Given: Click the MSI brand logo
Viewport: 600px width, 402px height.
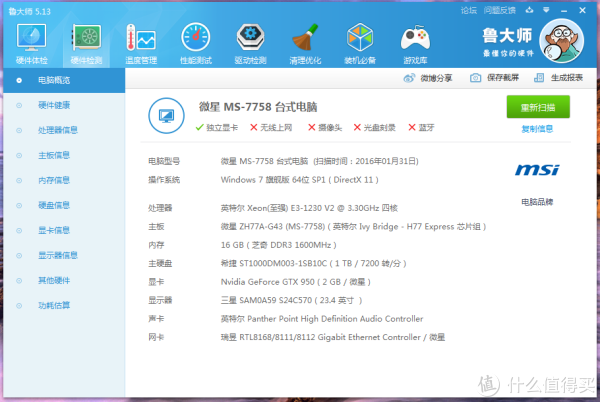Looking at the screenshot, I should (537, 170).
